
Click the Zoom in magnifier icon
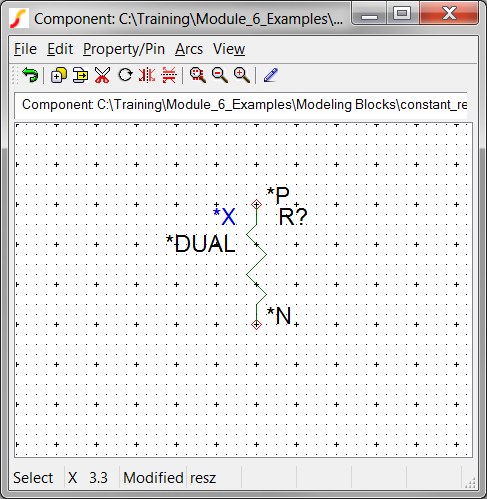(x=242, y=75)
